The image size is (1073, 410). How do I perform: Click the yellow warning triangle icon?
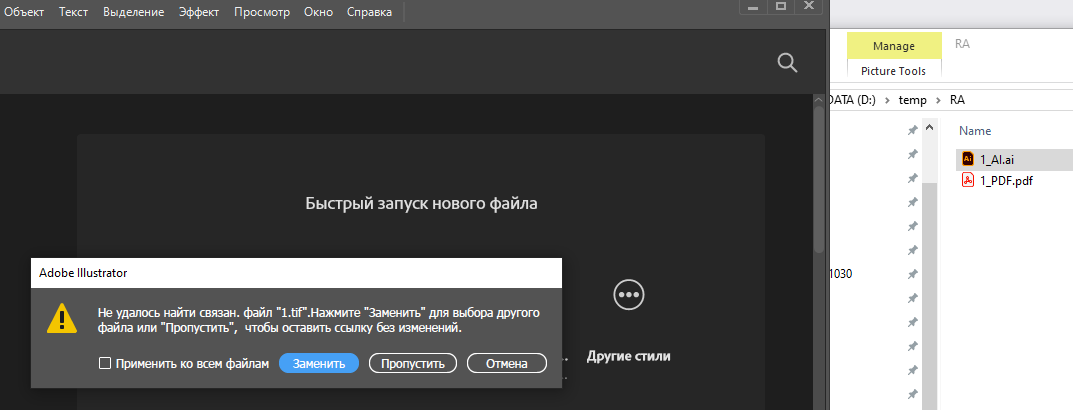point(63,319)
